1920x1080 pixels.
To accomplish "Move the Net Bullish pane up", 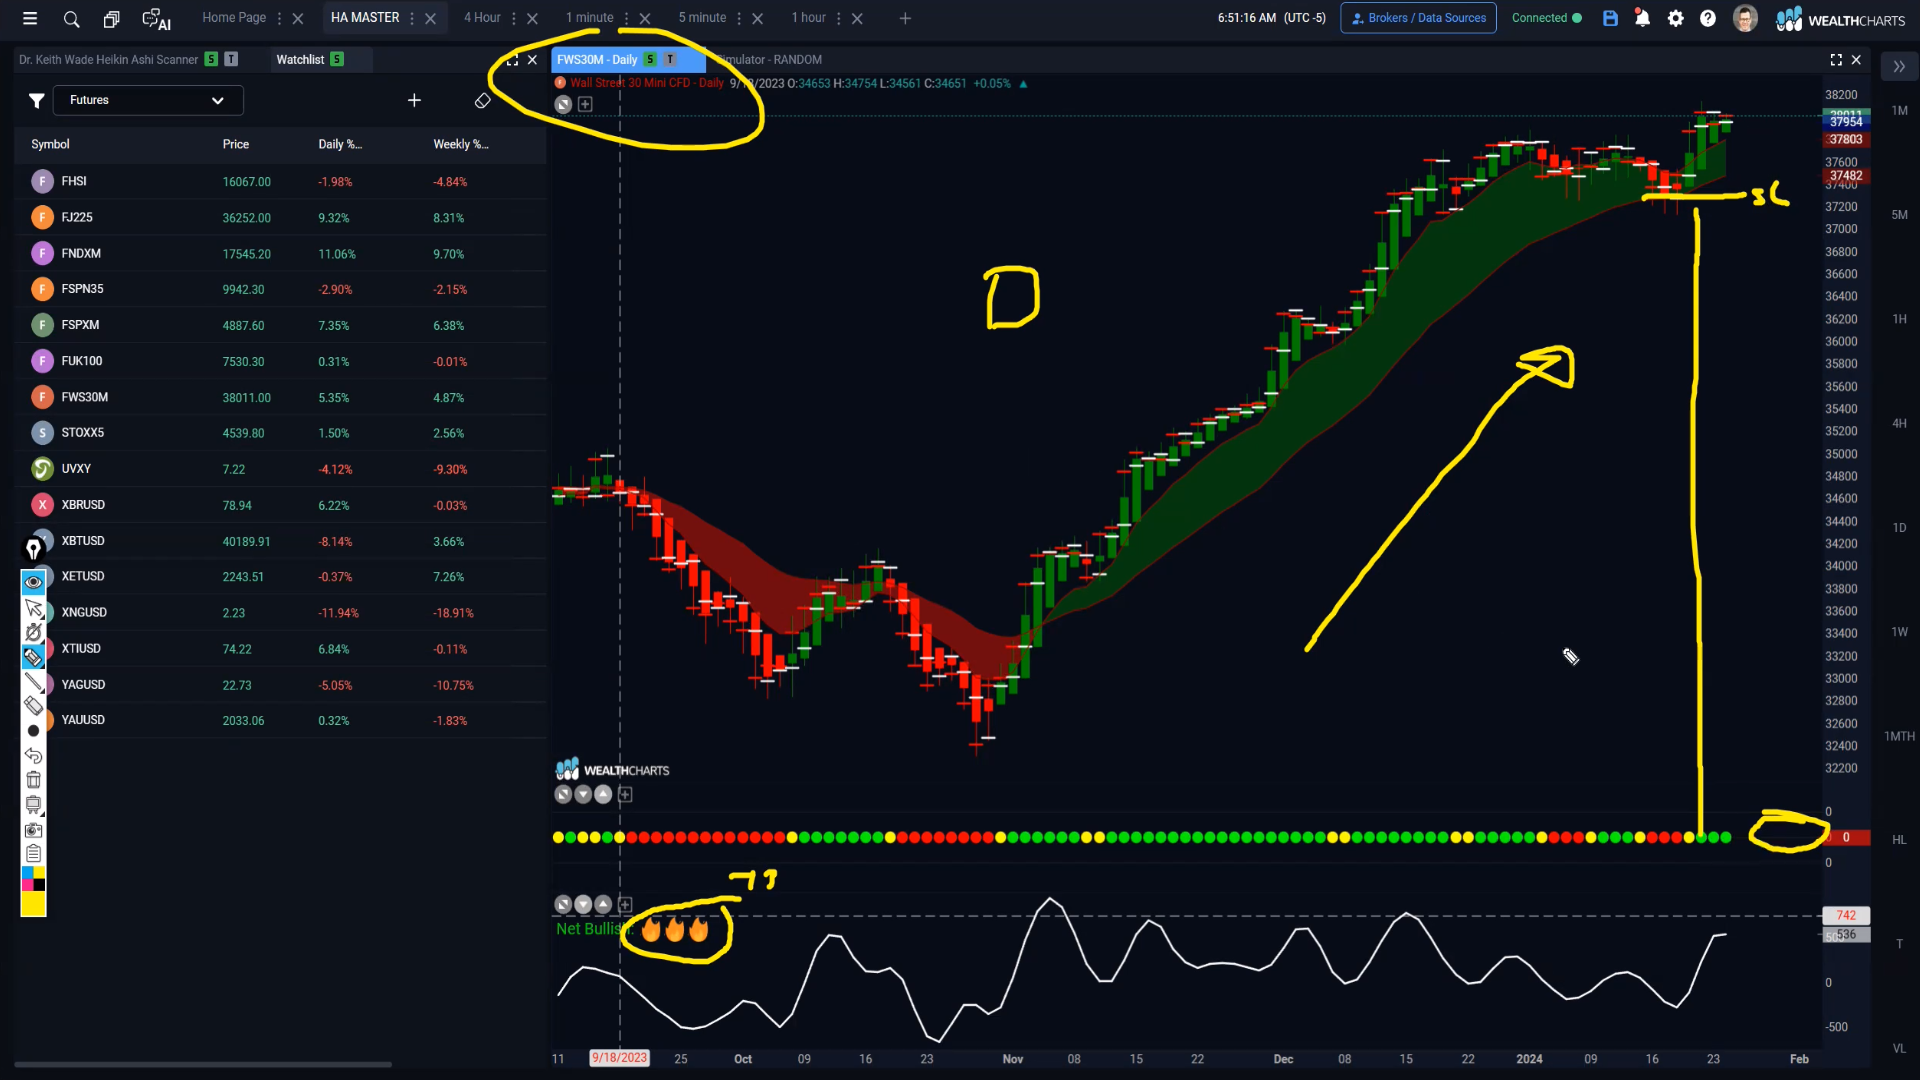I will [603, 904].
